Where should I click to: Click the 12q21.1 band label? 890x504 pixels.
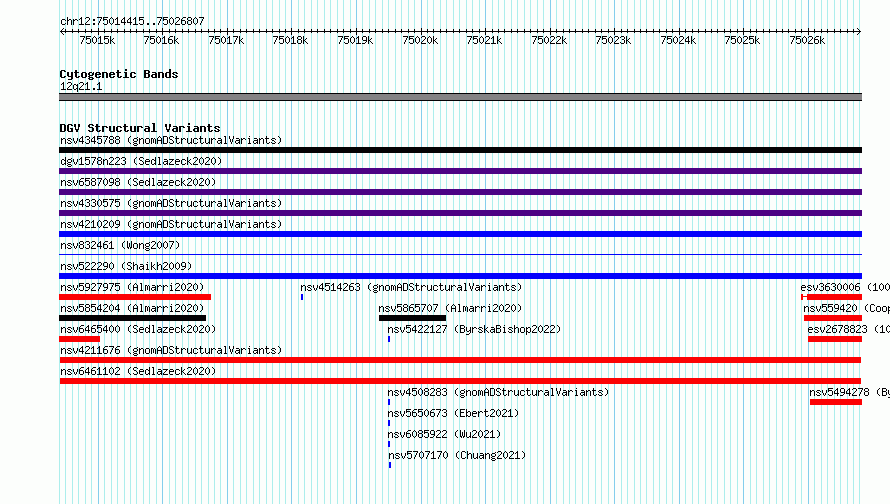pyautogui.click(x=81, y=86)
